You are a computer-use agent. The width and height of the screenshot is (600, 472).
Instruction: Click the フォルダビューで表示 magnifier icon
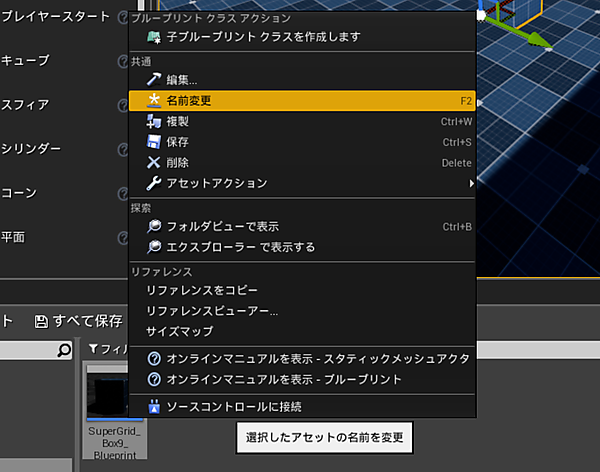click(153, 226)
